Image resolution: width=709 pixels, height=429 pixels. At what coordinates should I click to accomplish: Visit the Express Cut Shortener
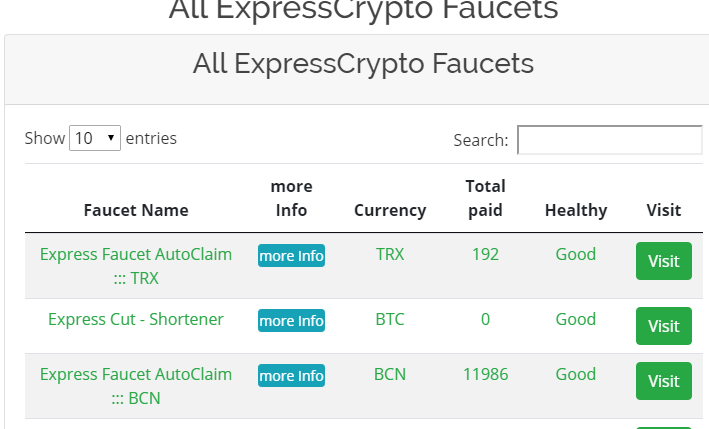664,326
